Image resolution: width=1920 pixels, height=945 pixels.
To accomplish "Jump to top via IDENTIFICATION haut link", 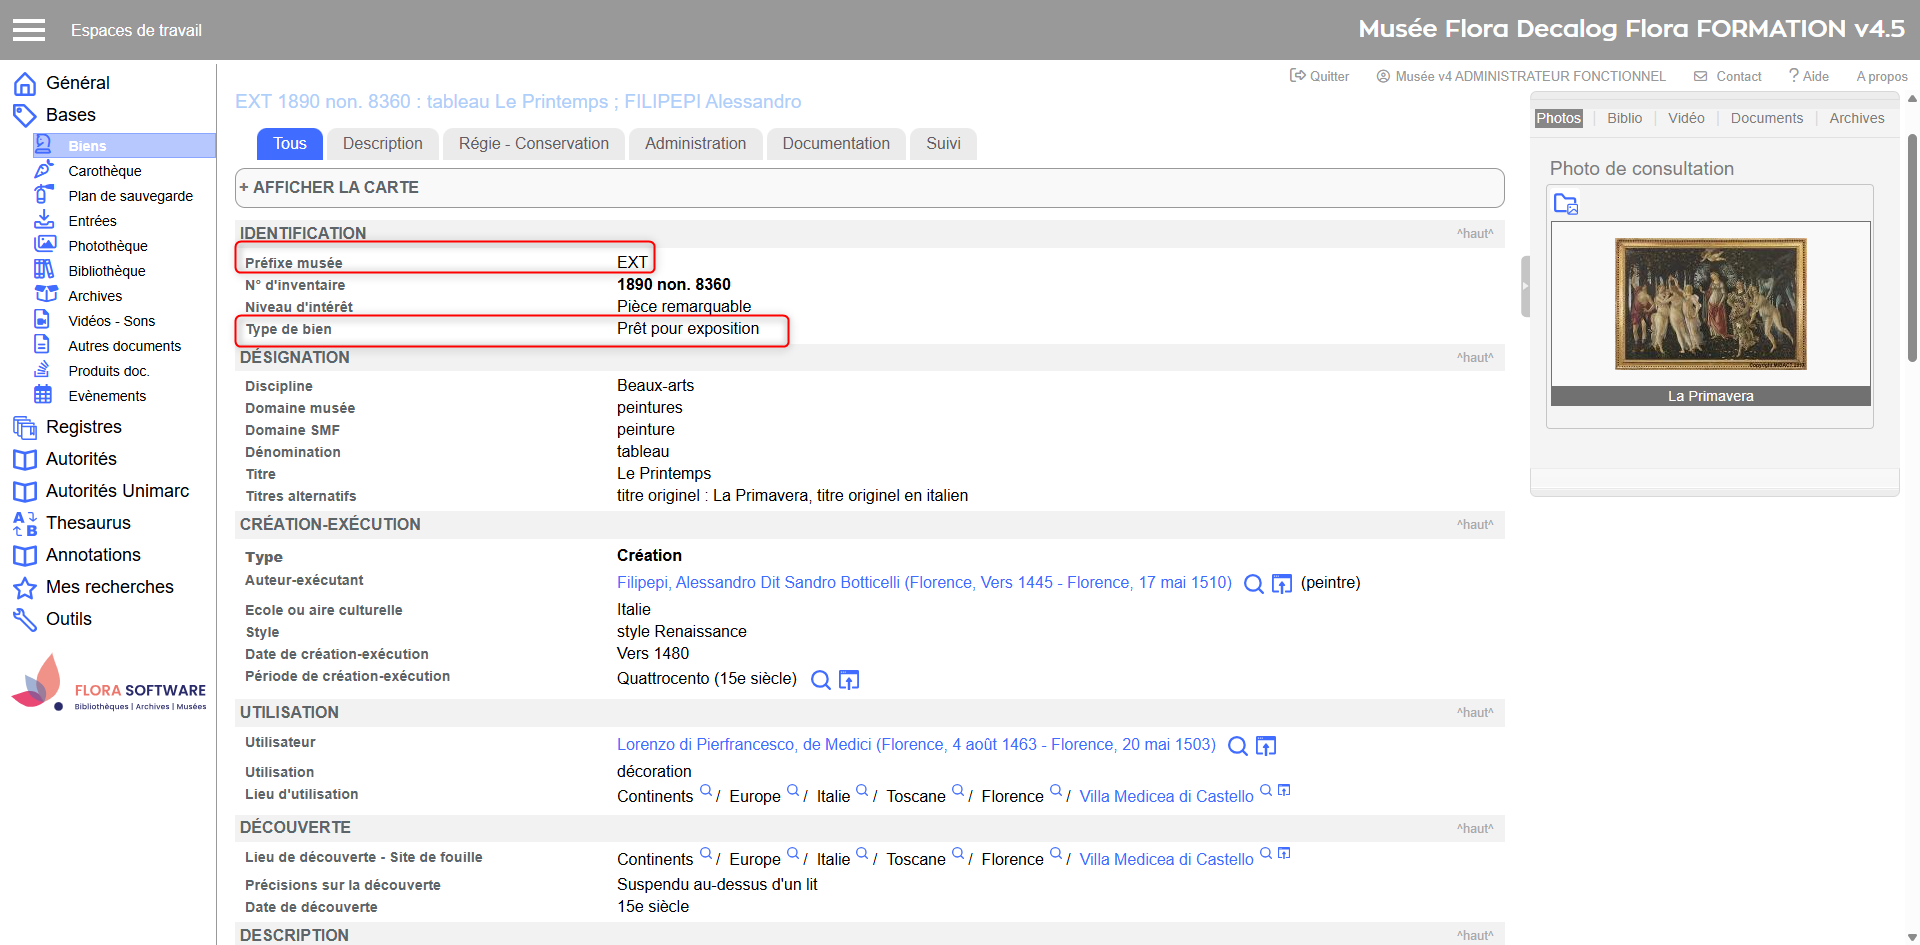I will pos(1474,234).
